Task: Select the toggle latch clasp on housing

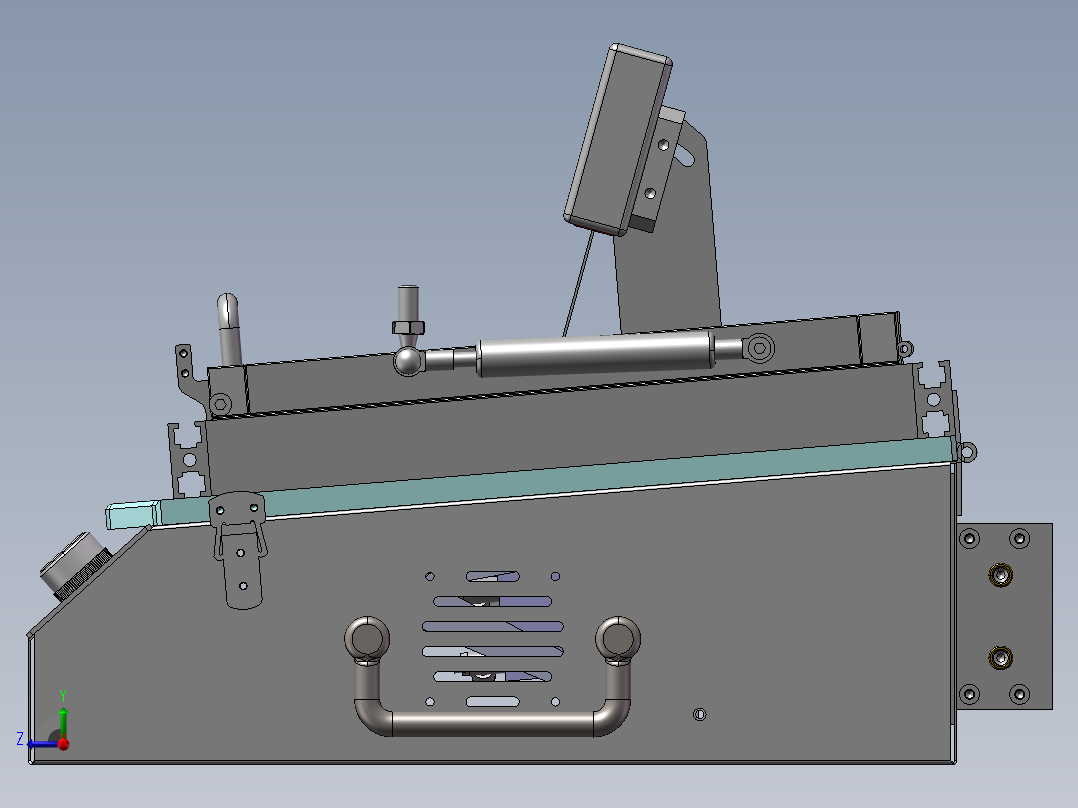Action: [239, 551]
